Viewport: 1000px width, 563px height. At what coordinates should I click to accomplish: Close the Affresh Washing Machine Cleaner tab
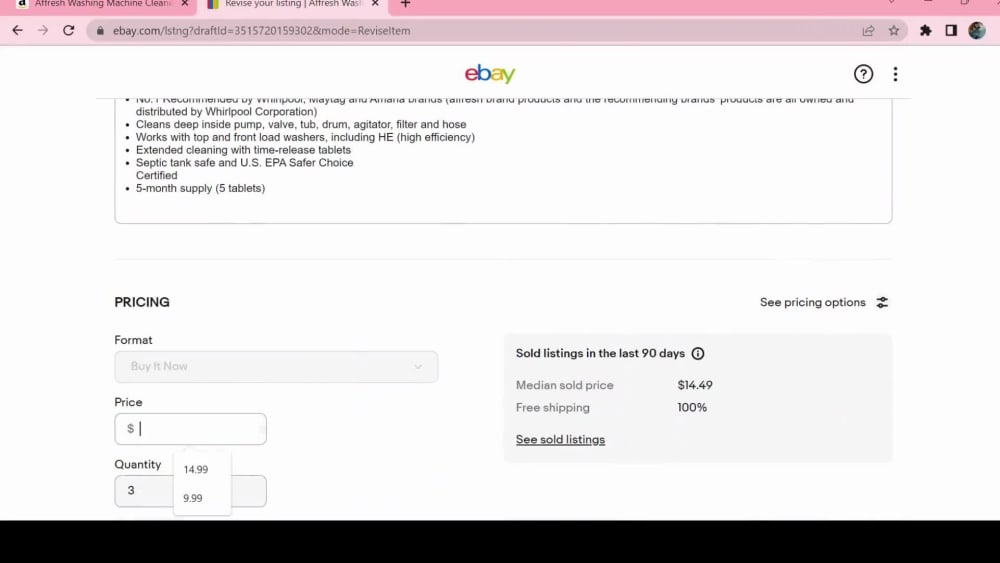click(184, 4)
